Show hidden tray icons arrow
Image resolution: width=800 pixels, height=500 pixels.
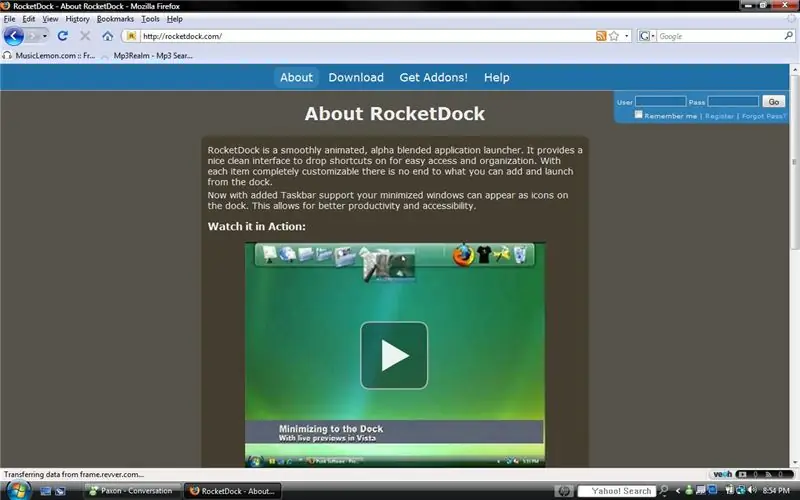pyautogui.click(x=678, y=491)
